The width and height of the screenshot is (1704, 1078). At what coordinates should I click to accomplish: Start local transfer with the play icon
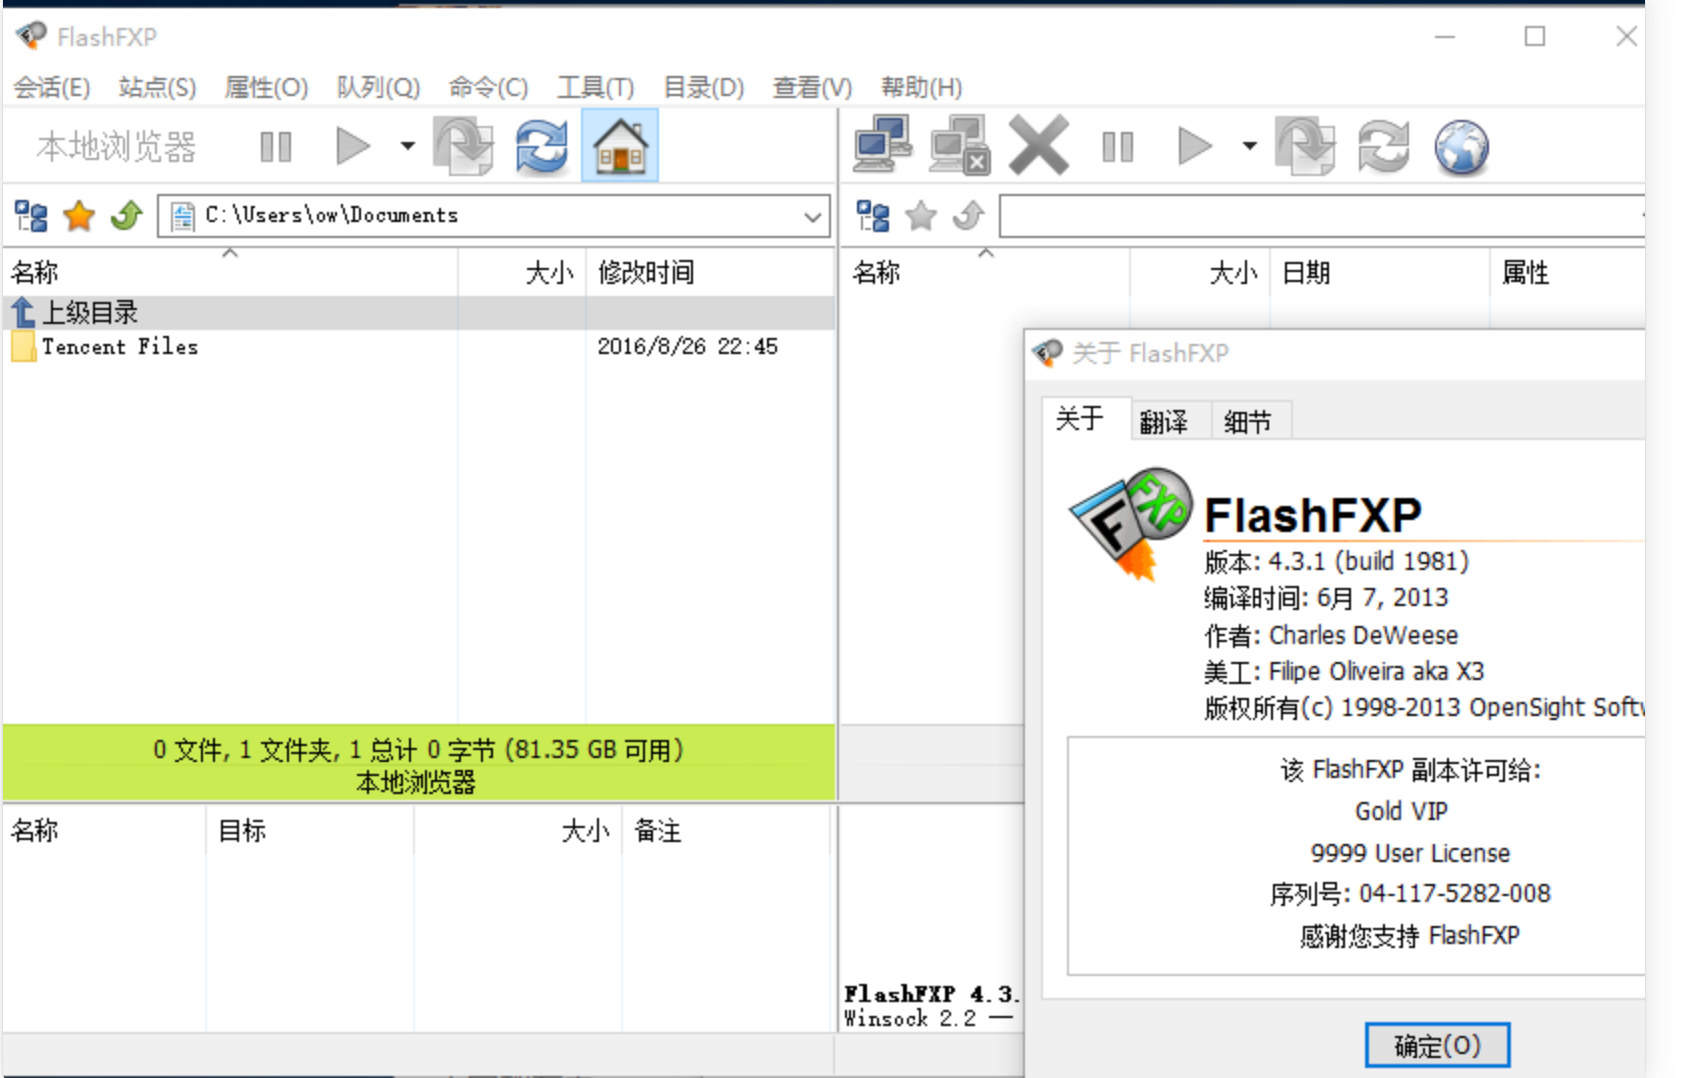(x=352, y=146)
